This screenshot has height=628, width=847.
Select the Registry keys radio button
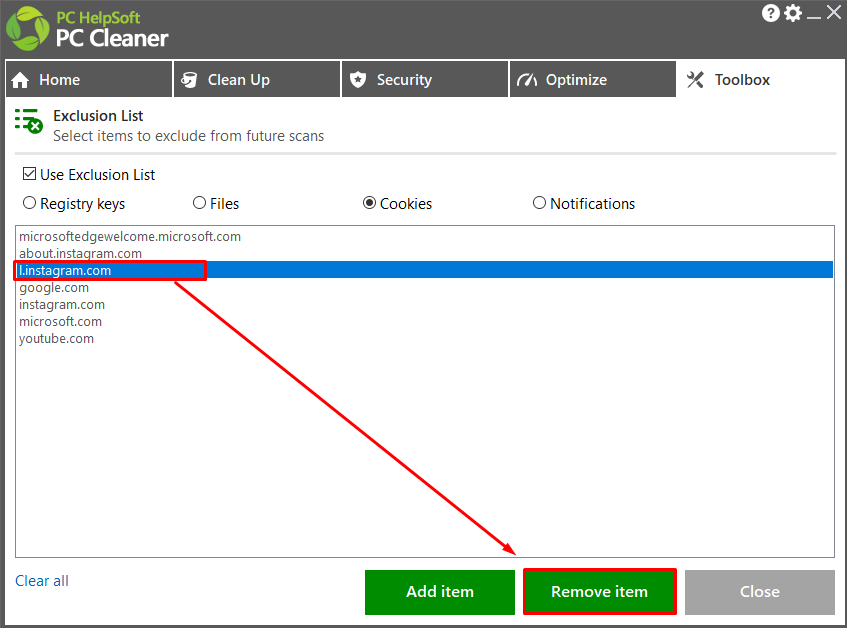29,203
